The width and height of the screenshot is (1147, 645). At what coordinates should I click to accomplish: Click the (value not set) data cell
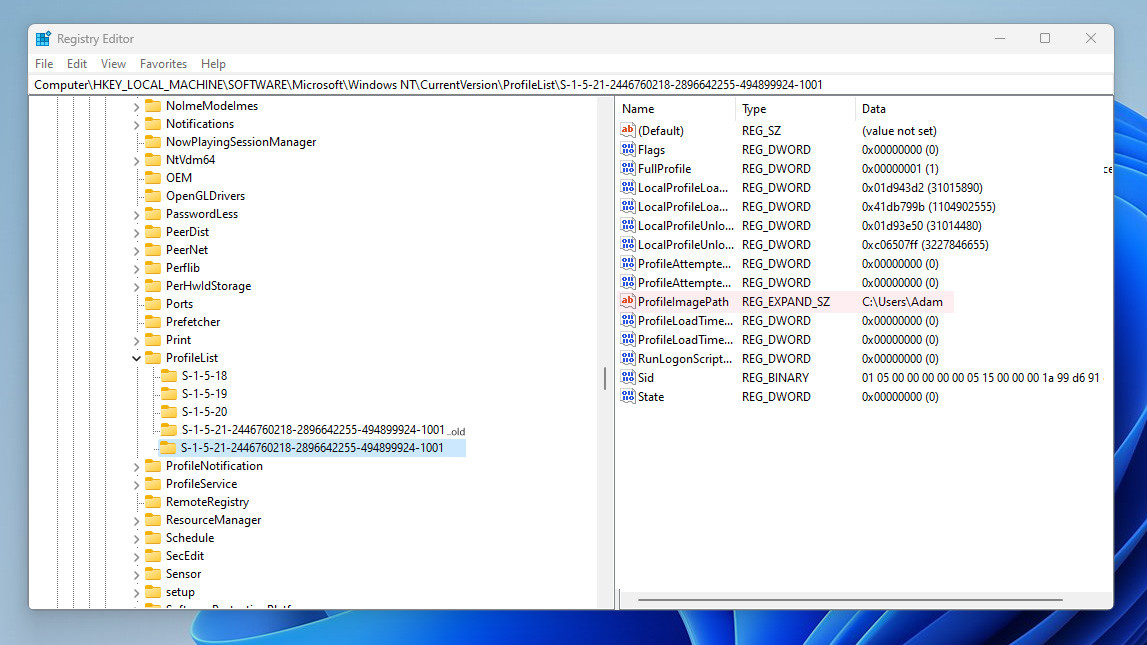(899, 130)
